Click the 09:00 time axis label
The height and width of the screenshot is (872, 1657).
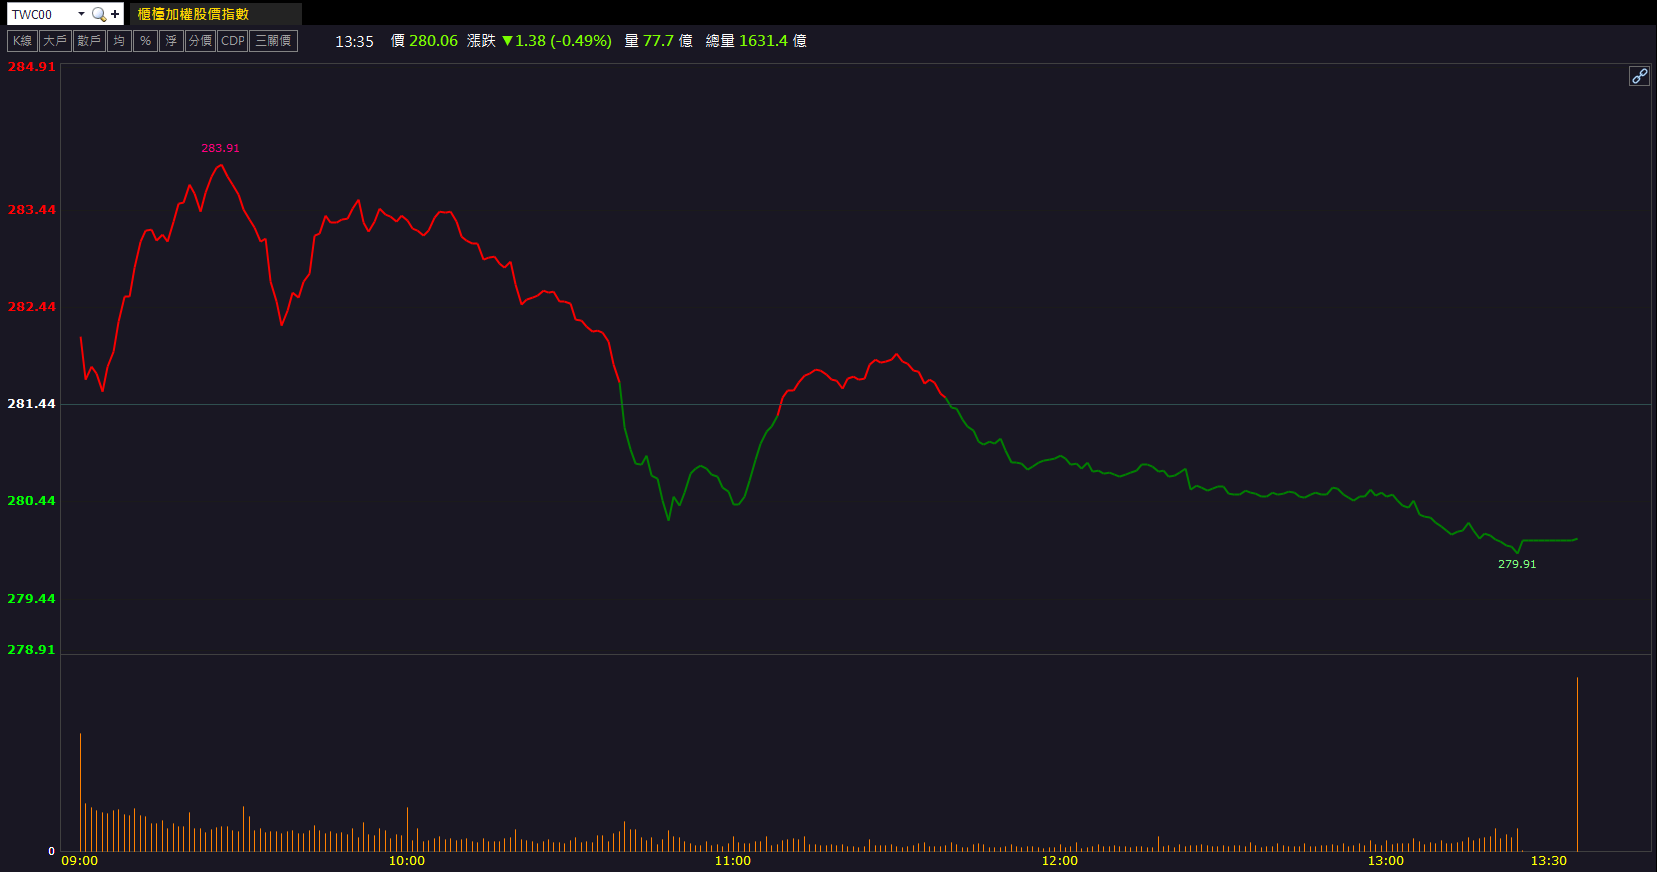click(x=80, y=861)
